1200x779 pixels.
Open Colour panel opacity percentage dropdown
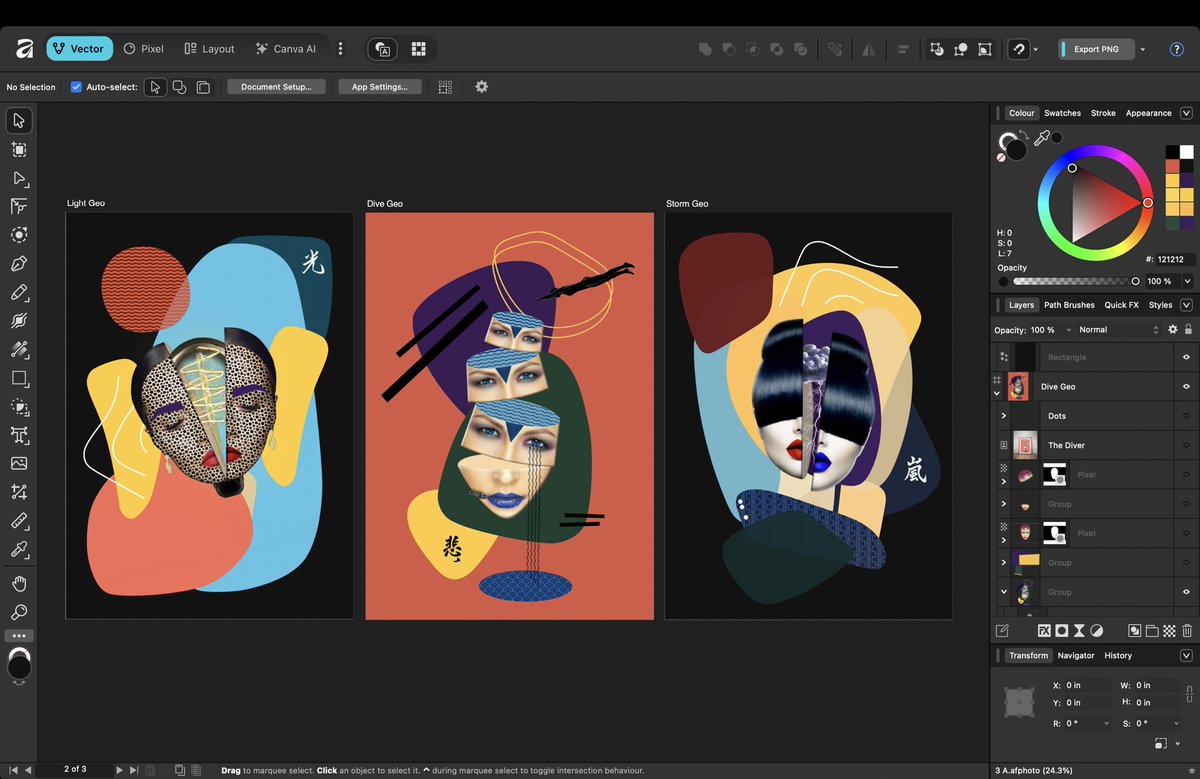pyautogui.click(x=1187, y=282)
